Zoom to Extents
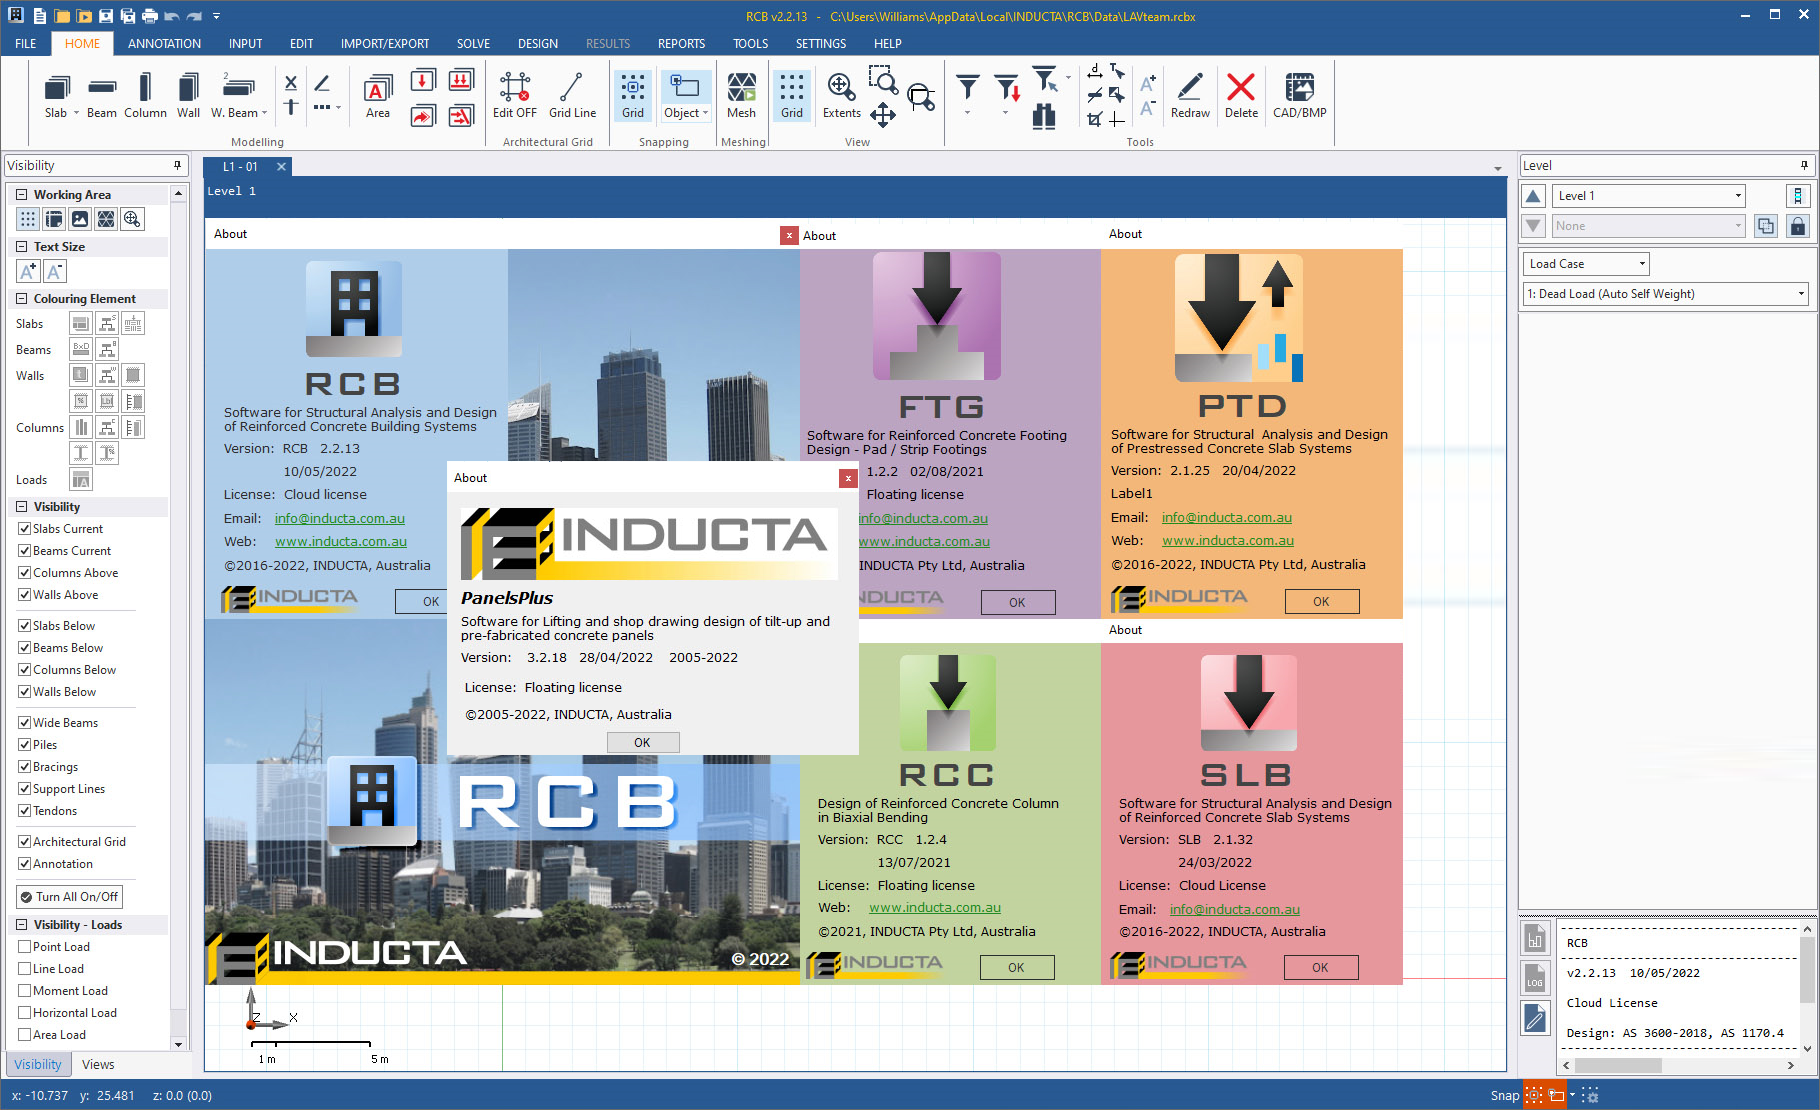Image resolution: width=1820 pixels, height=1110 pixels. click(x=841, y=96)
